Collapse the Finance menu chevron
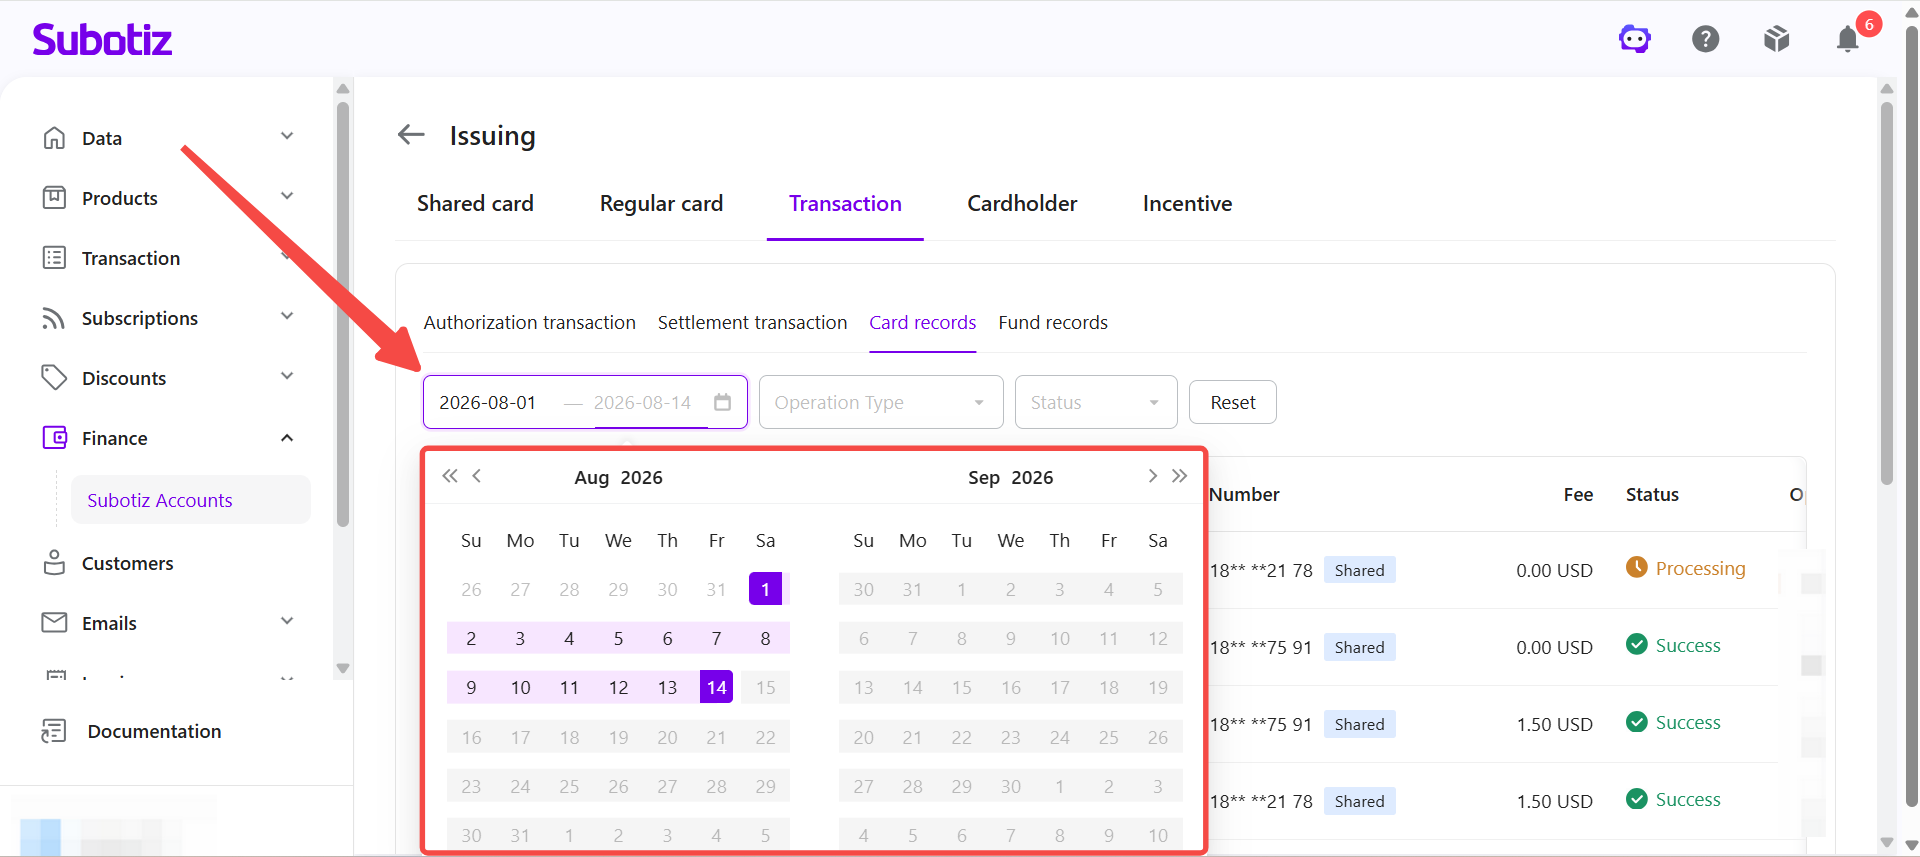The width and height of the screenshot is (1920, 857). [287, 438]
